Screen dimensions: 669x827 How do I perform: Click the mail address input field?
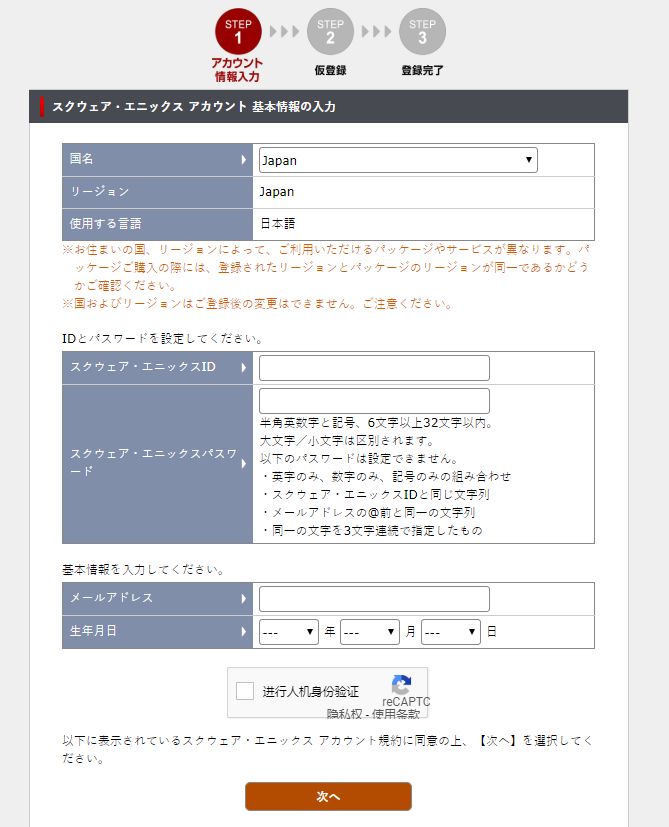pyautogui.click(x=374, y=599)
